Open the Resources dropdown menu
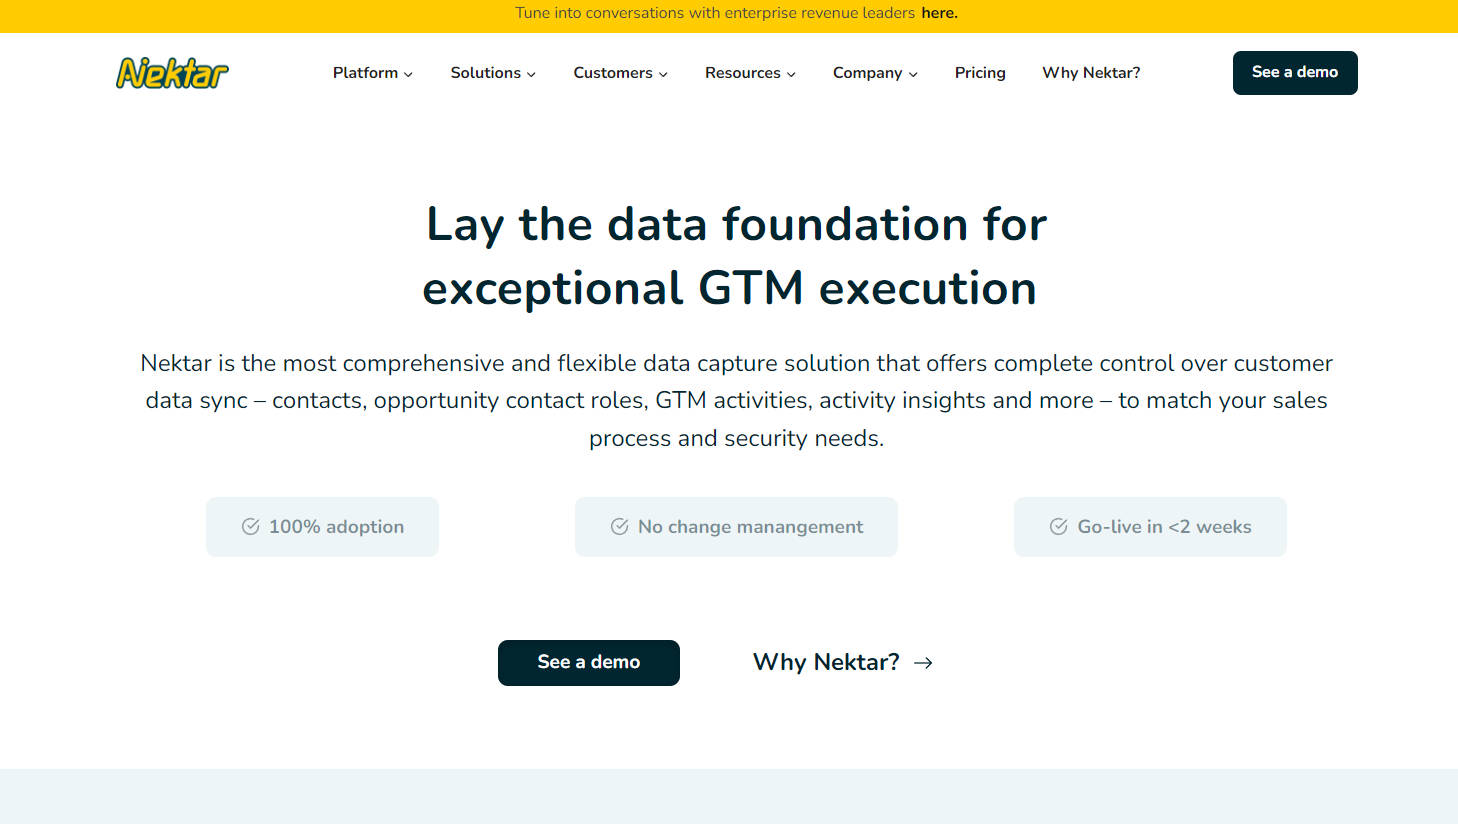The image size is (1458, 824). click(x=750, y=73)
